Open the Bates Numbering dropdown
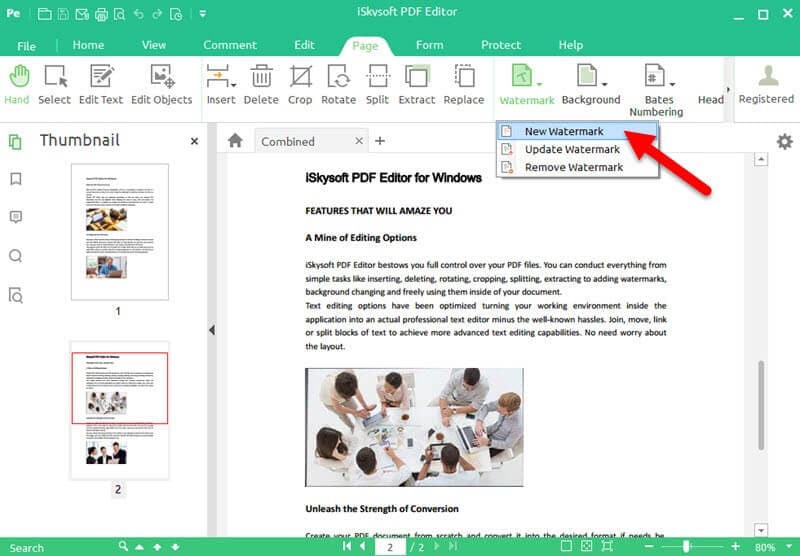 click(657, 90)
